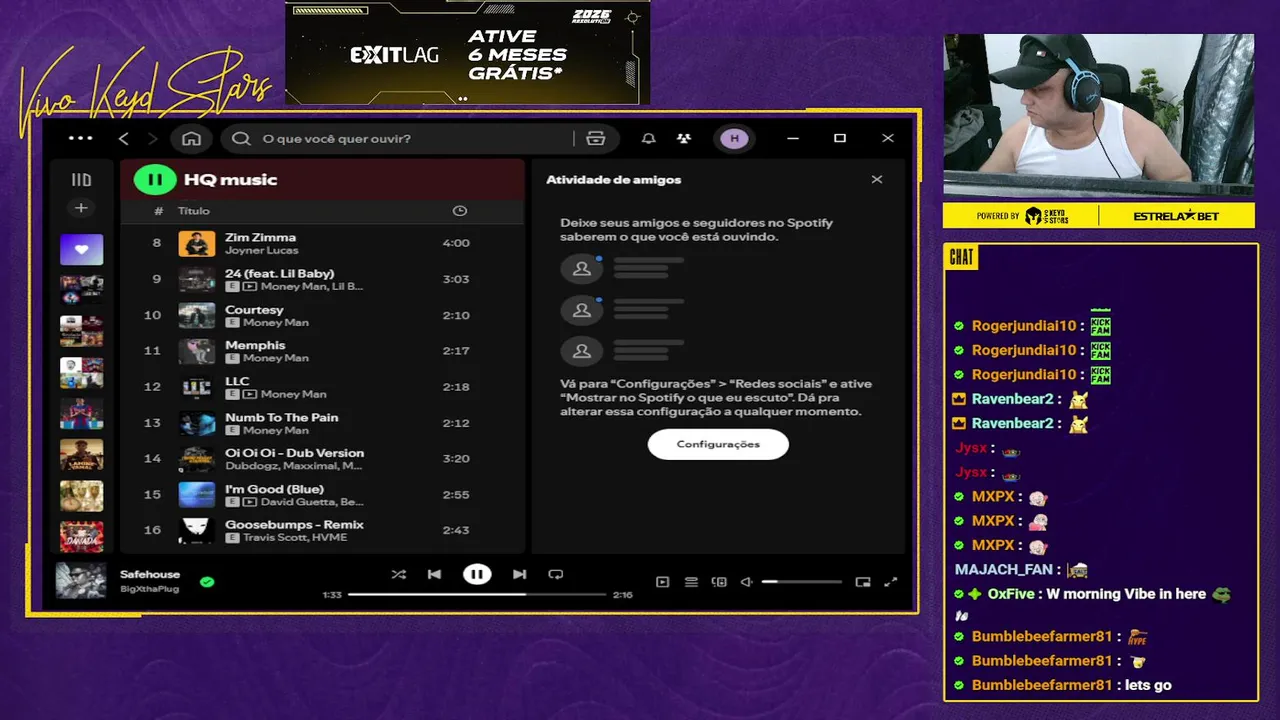Select 'Oi Oi Oi - Dub Version' track
Viewport: 1280px width, 720px height.
(294, 453)
